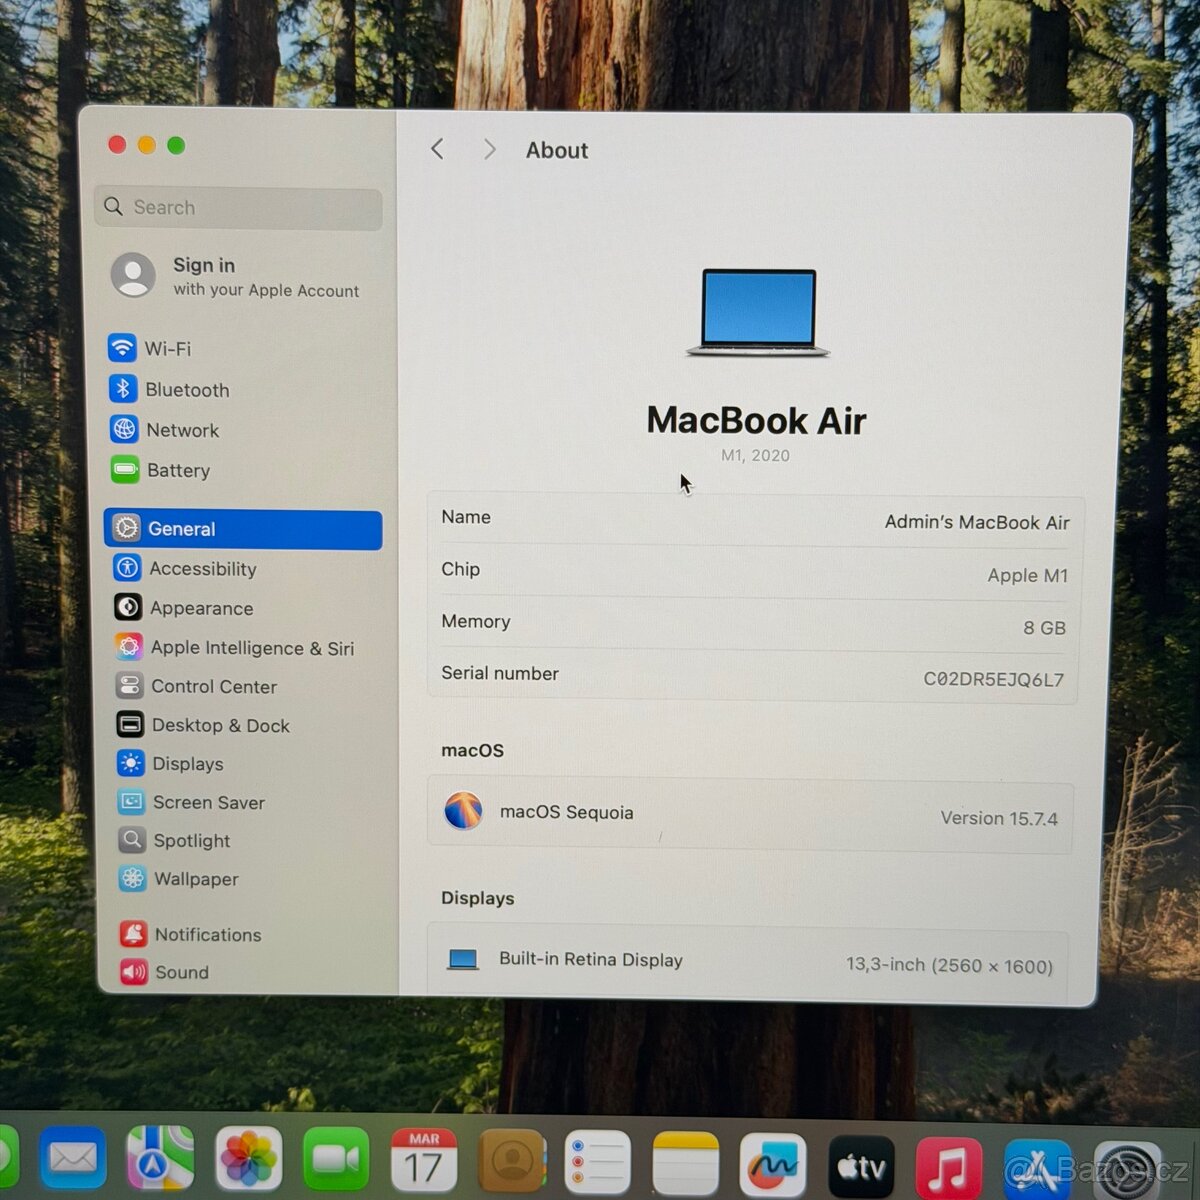This screenshot has height=1200, width=1200.
Task: Open Battery settings
Action: click(161, 470)
